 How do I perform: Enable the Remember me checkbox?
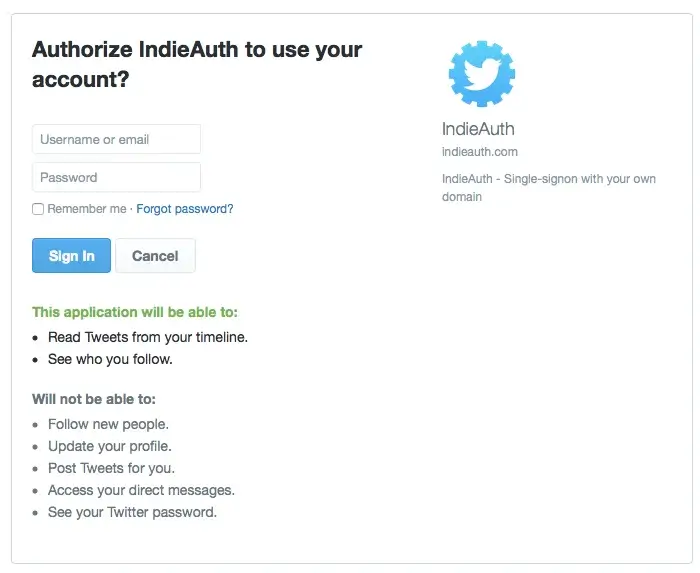pyautogui.click(x=38, y=209)
